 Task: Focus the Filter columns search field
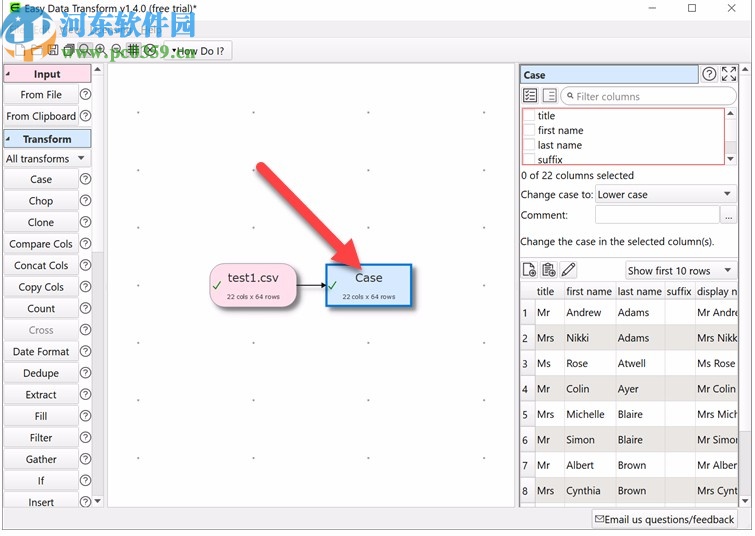click(649, 96)
